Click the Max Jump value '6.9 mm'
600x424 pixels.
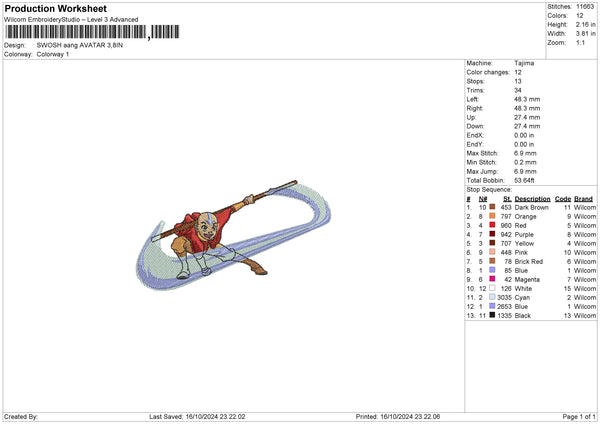pyautogui.click(x=525, y=171)
